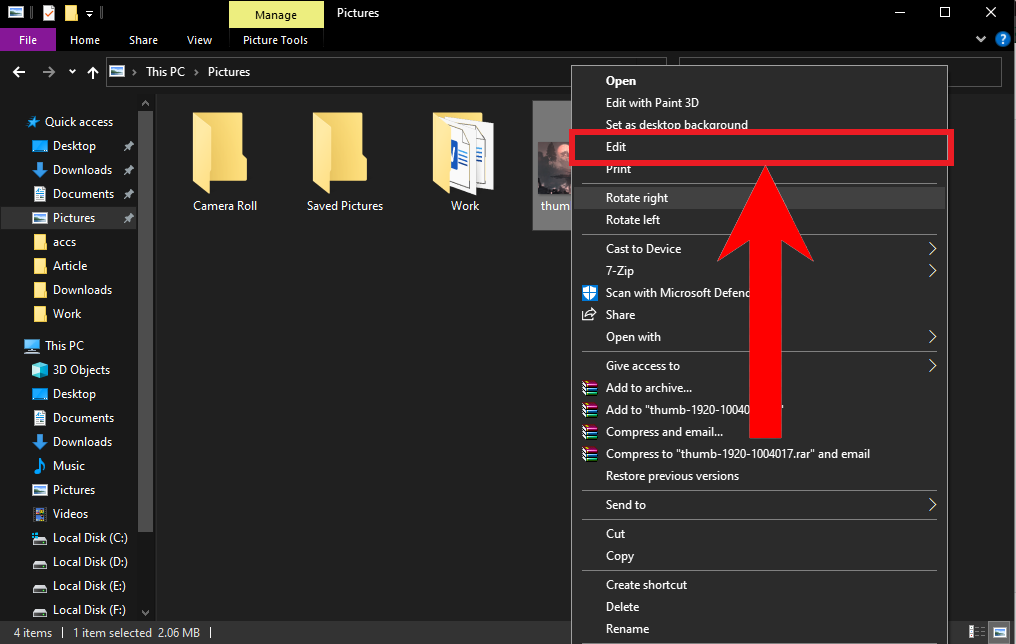Choose Edit with Paint 3D
The height and width of the screenshot is (644, 1016).
(x=759, y=103)
